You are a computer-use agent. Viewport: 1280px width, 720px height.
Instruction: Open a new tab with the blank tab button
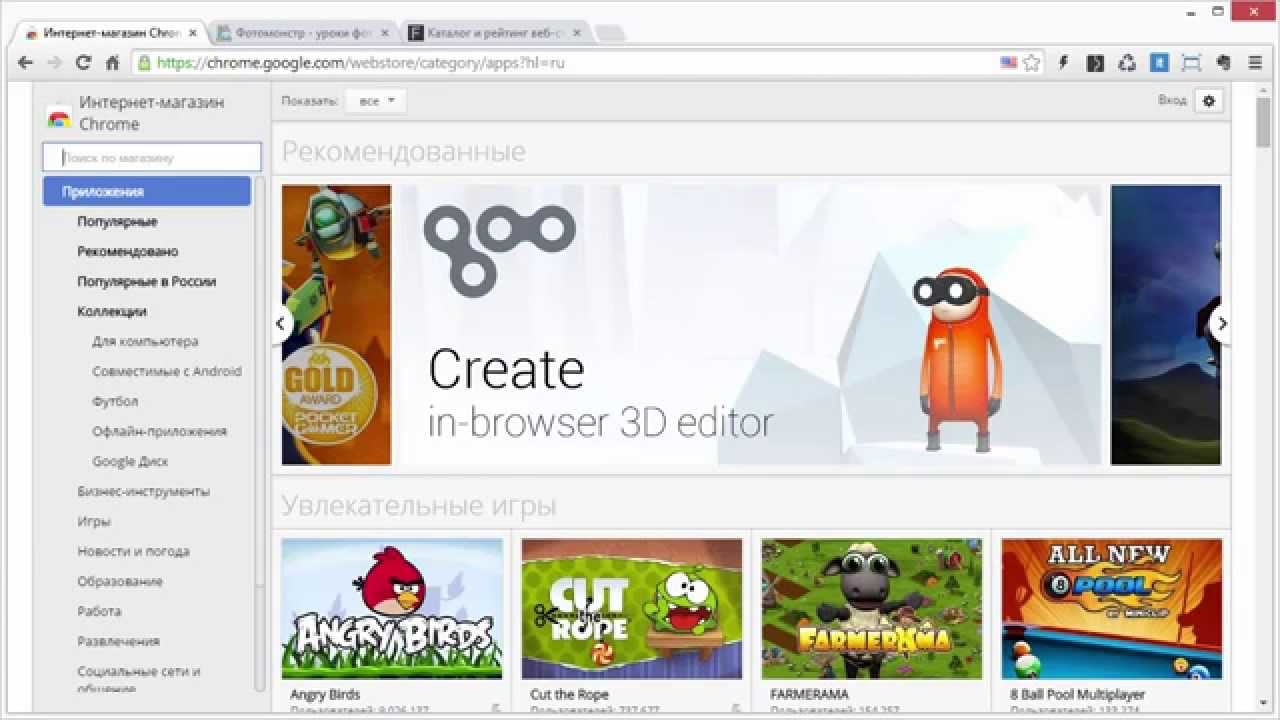pyautogui.click(x=610, y=33)
